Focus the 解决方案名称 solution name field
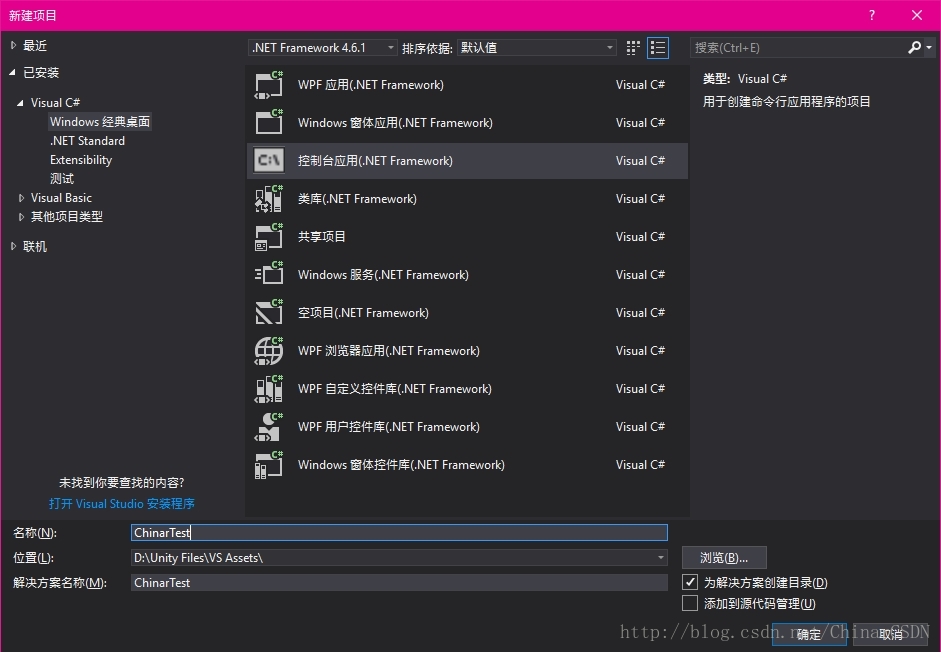The width and height of the screenshot is (941, 652). [x=399, y=582]
